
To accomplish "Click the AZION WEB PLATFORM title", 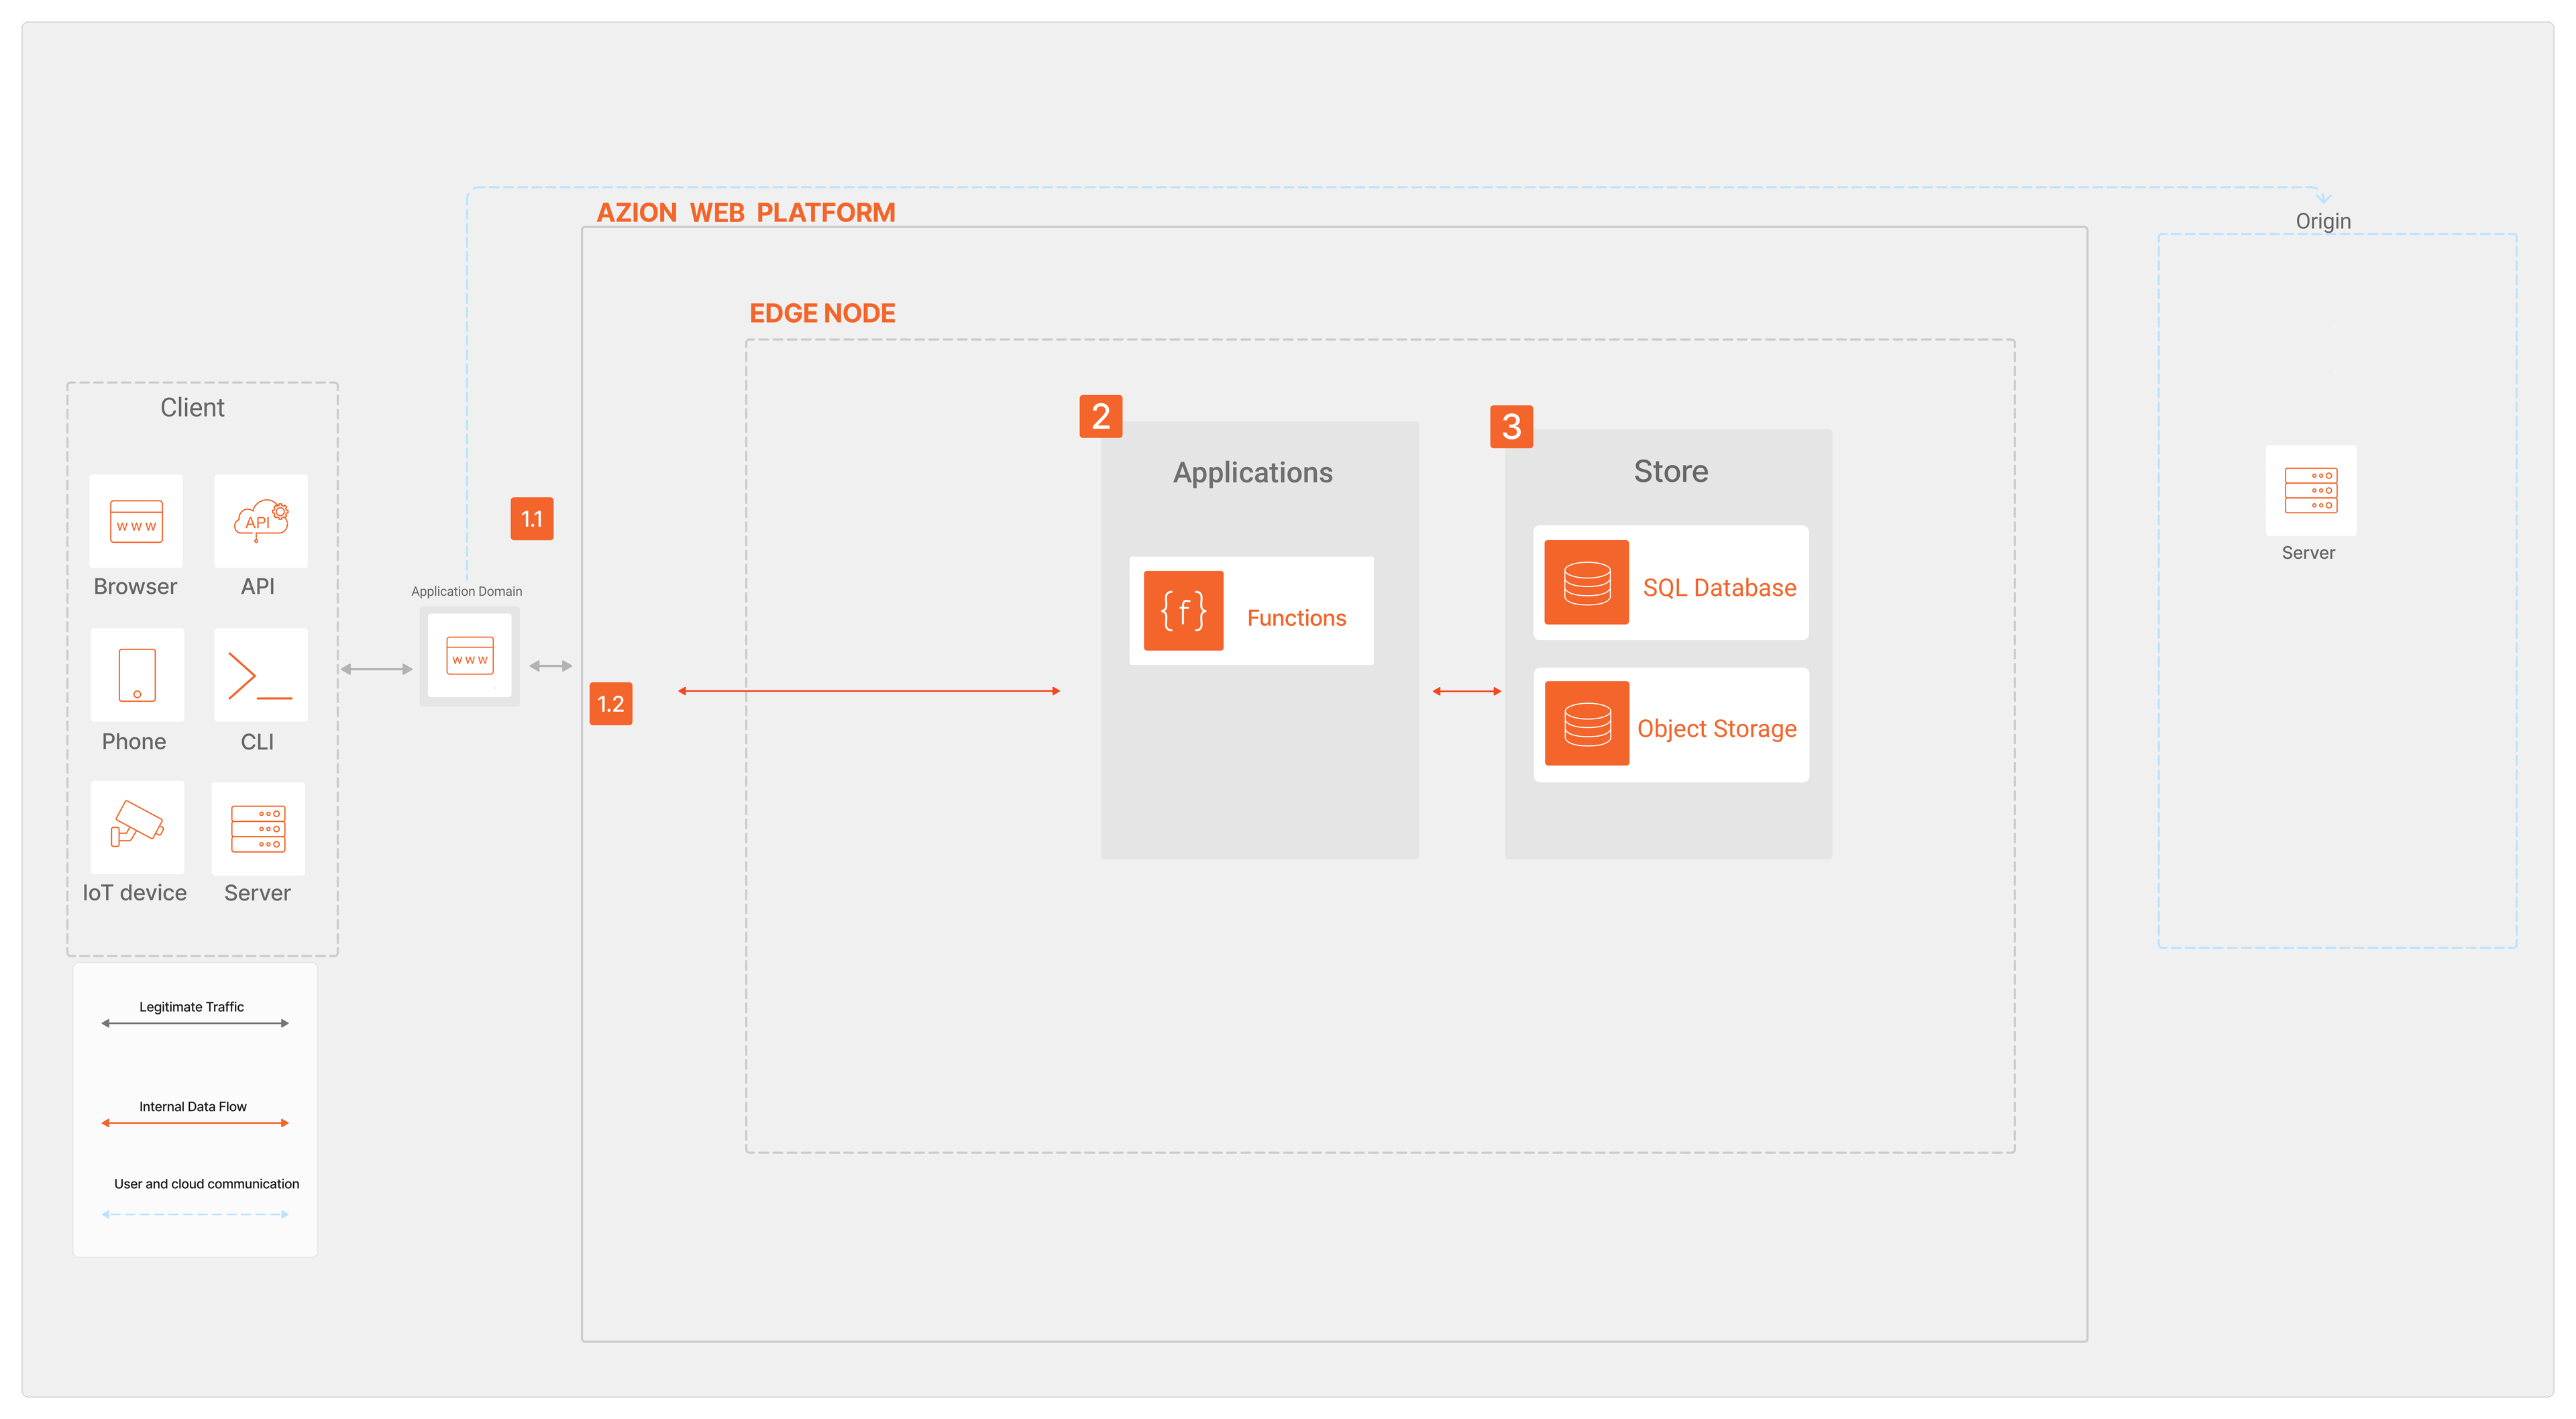I will (745, 213).
